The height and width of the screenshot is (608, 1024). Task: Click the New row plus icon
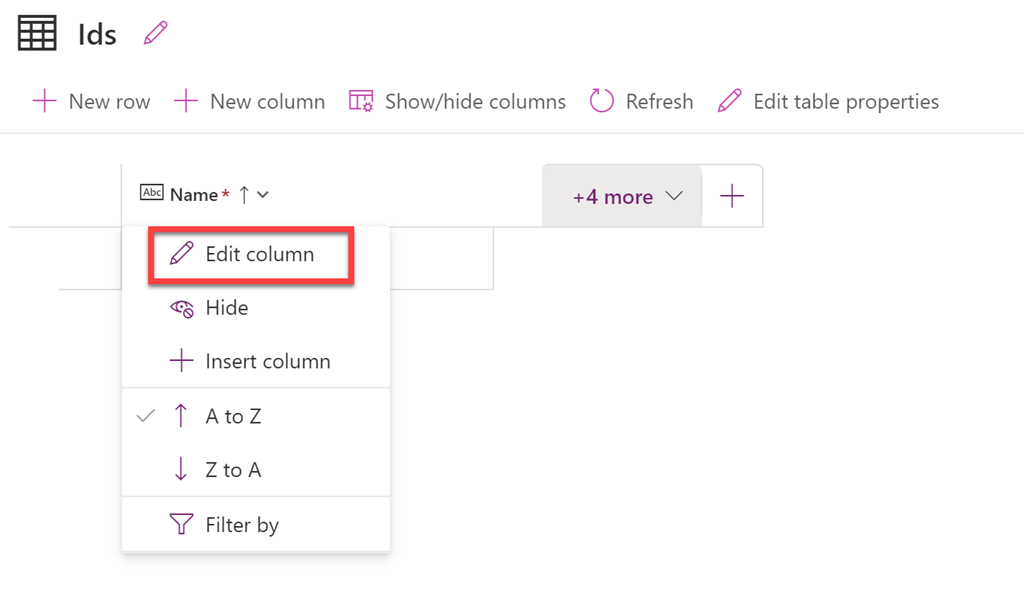(45, 101)
